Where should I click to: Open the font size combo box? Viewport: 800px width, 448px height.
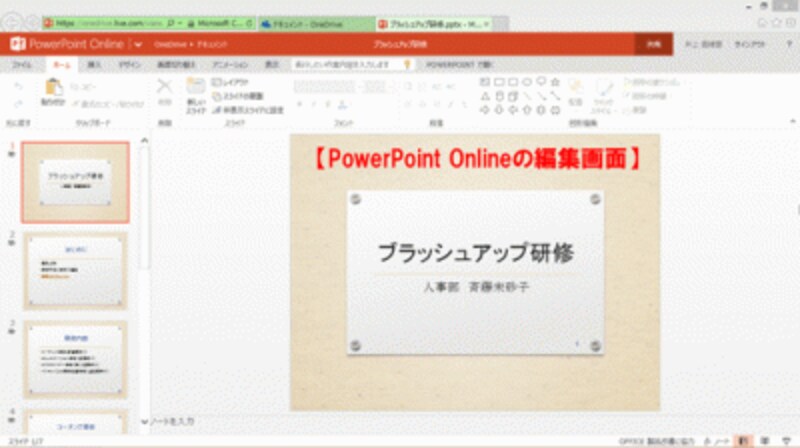coord(377,87)
